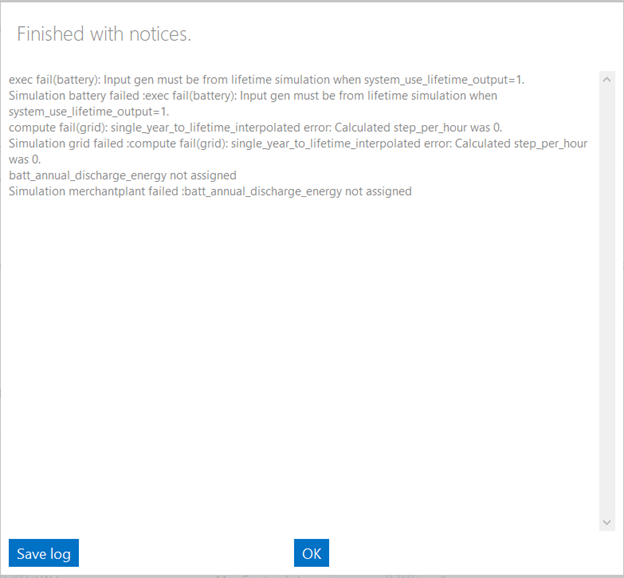Click the 'Finished with notices.' dialog title
Screen dimensions: 624x578
(104, 34)
